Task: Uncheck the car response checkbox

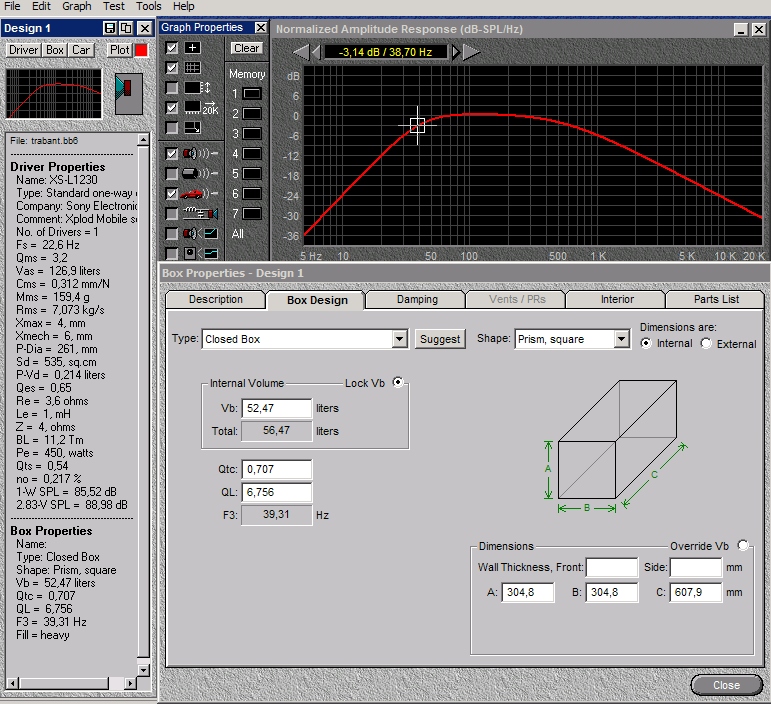Action: 172,193
